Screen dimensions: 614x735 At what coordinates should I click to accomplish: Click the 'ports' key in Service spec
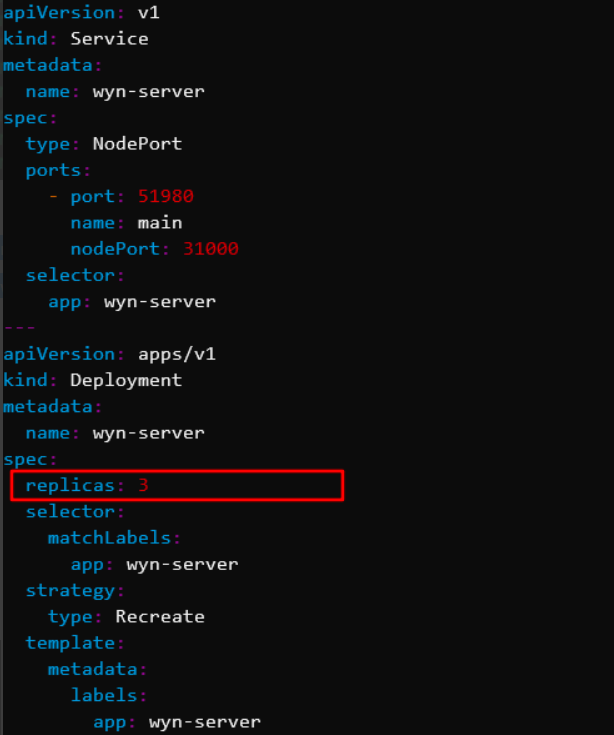pos(53,171)
